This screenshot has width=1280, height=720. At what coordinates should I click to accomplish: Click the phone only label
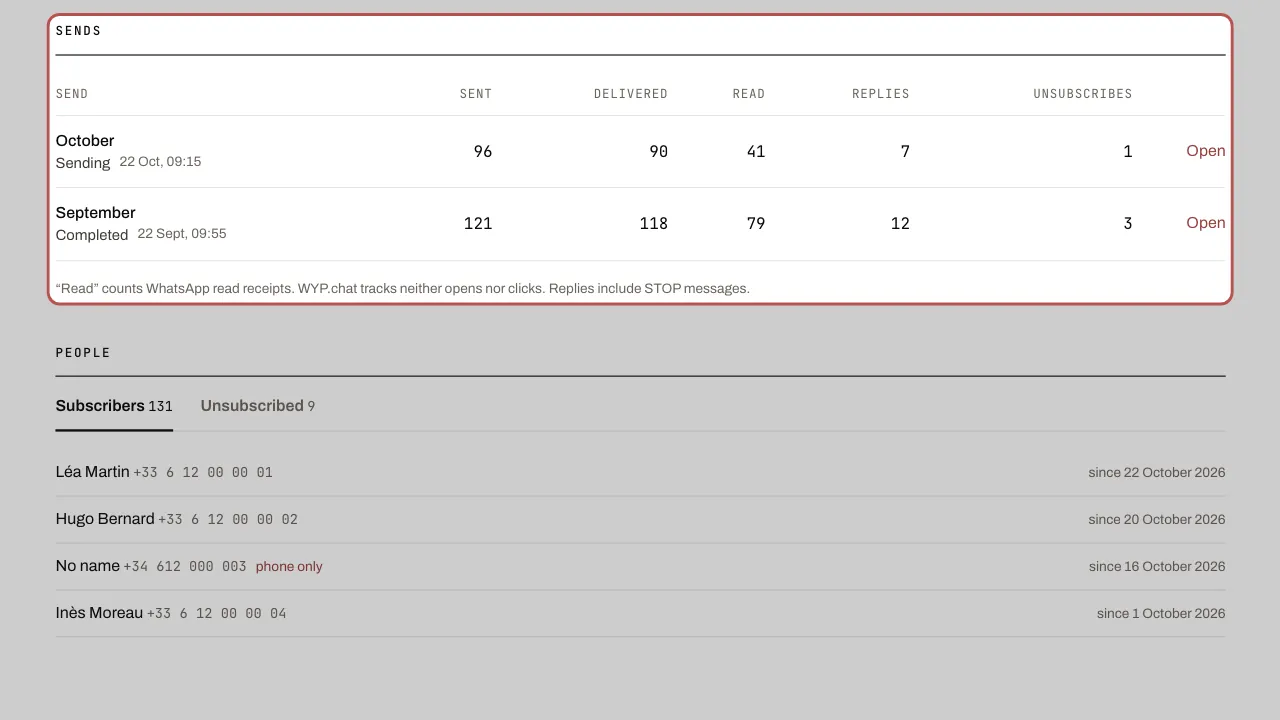coord(289,566)
